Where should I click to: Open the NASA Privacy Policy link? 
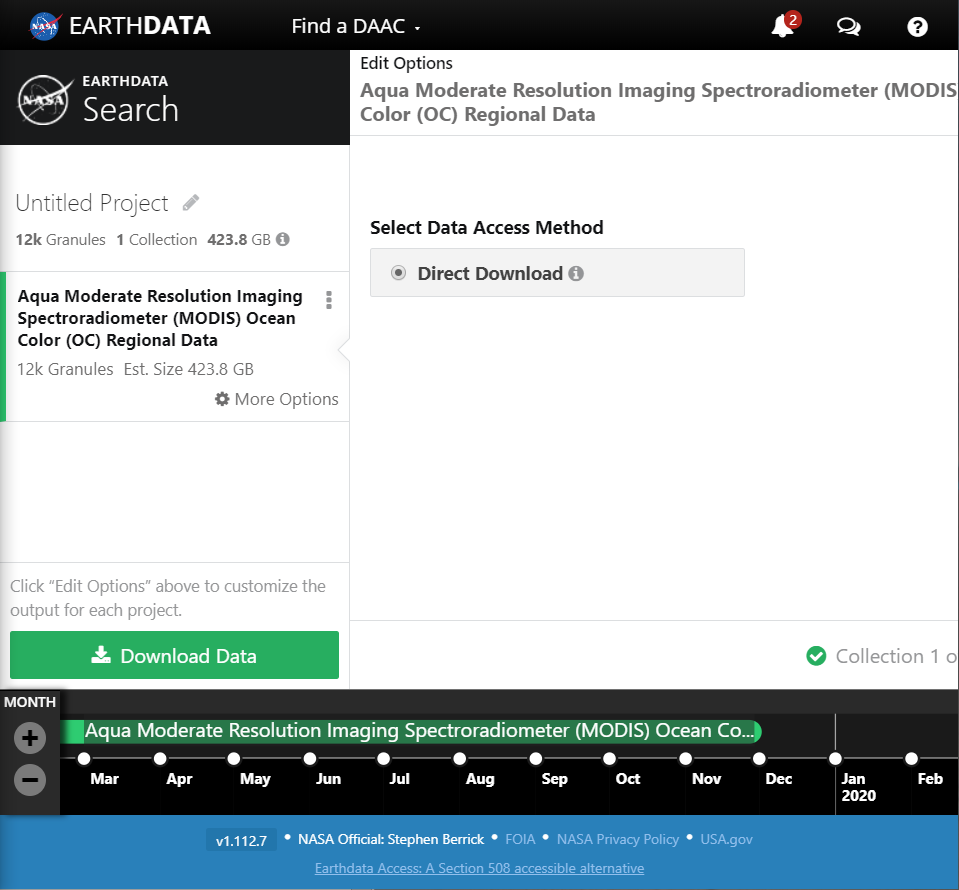coord(618,839)
